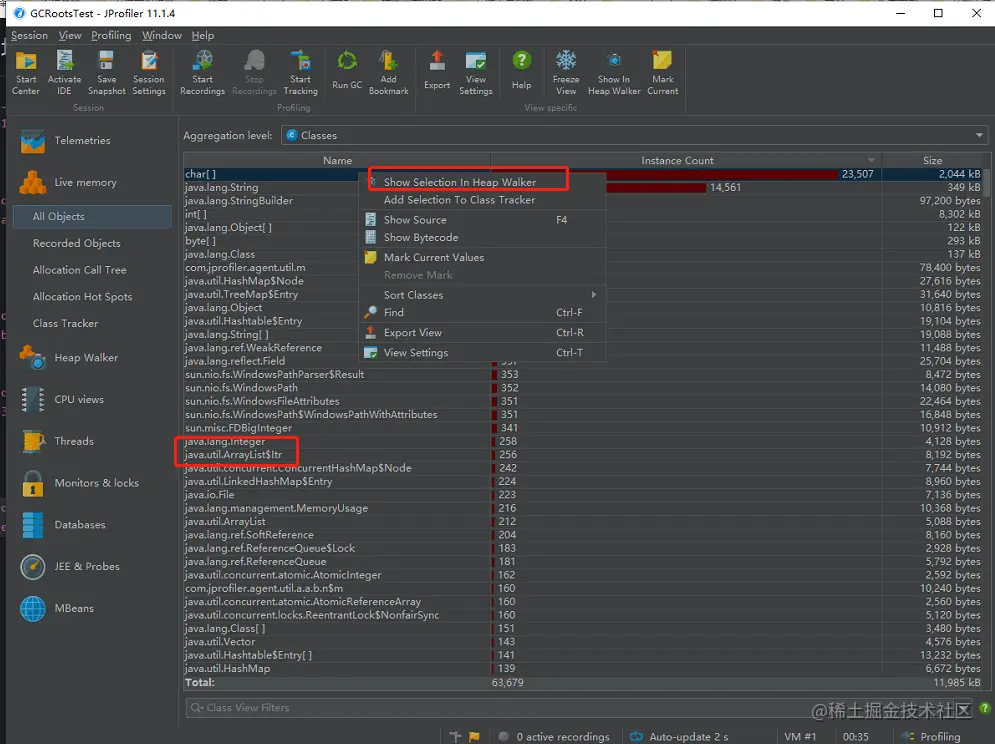The image size is (995, 744).
Task: Sort by Instance Count column header
Action: [685, 161]
